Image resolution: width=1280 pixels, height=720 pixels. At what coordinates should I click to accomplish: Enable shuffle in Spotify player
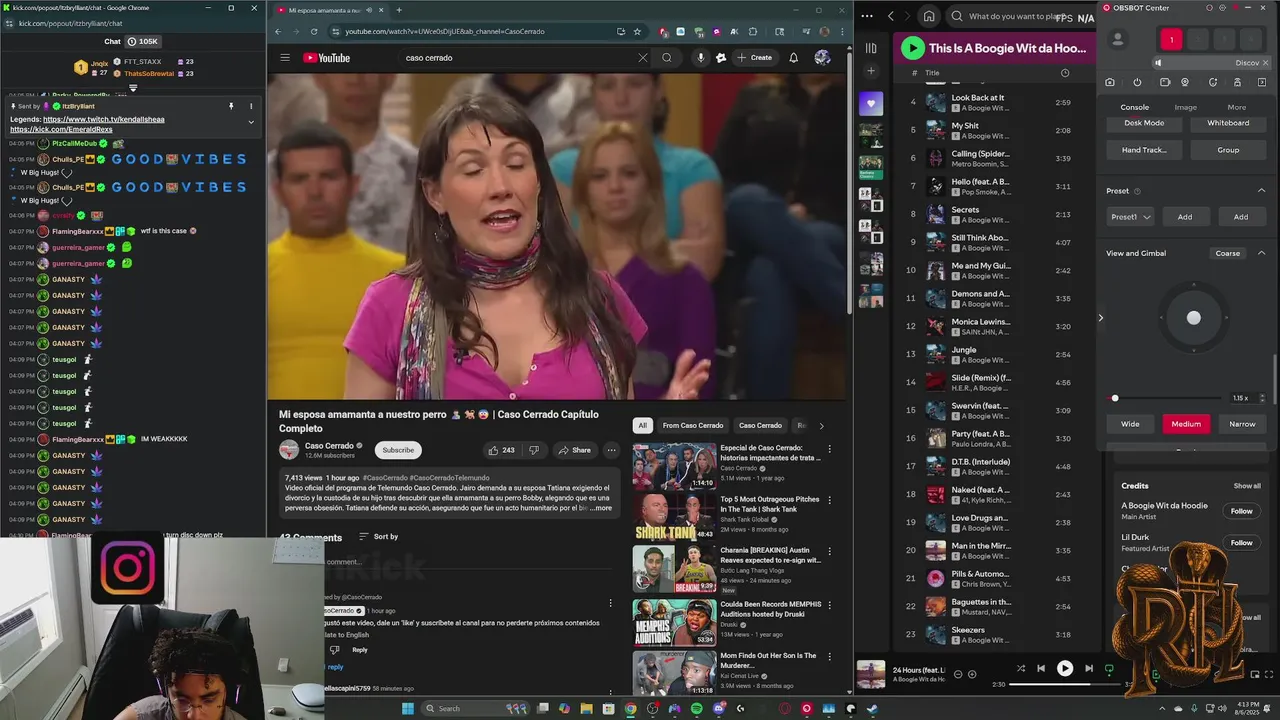(x=1020, y=669)
